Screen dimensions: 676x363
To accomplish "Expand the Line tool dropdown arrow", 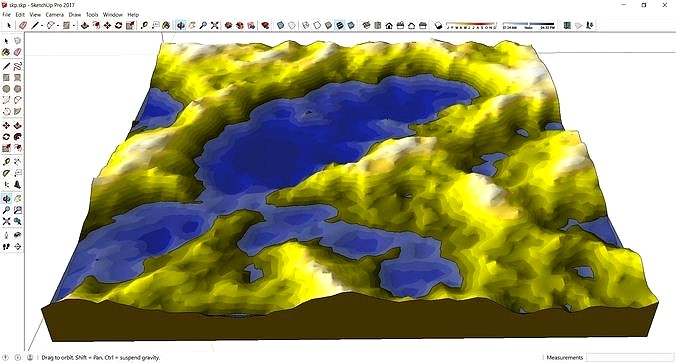I will (x=42, y=25).
